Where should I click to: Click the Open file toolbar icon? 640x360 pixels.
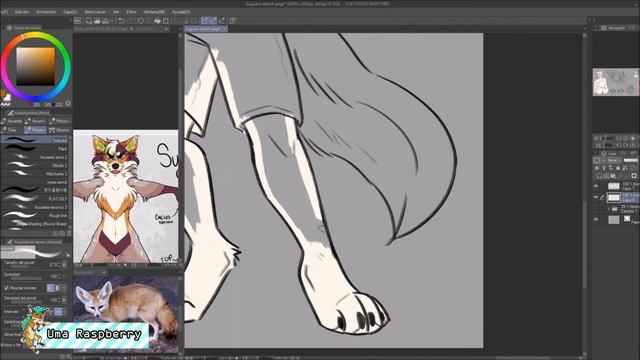(x=97, y=21)
